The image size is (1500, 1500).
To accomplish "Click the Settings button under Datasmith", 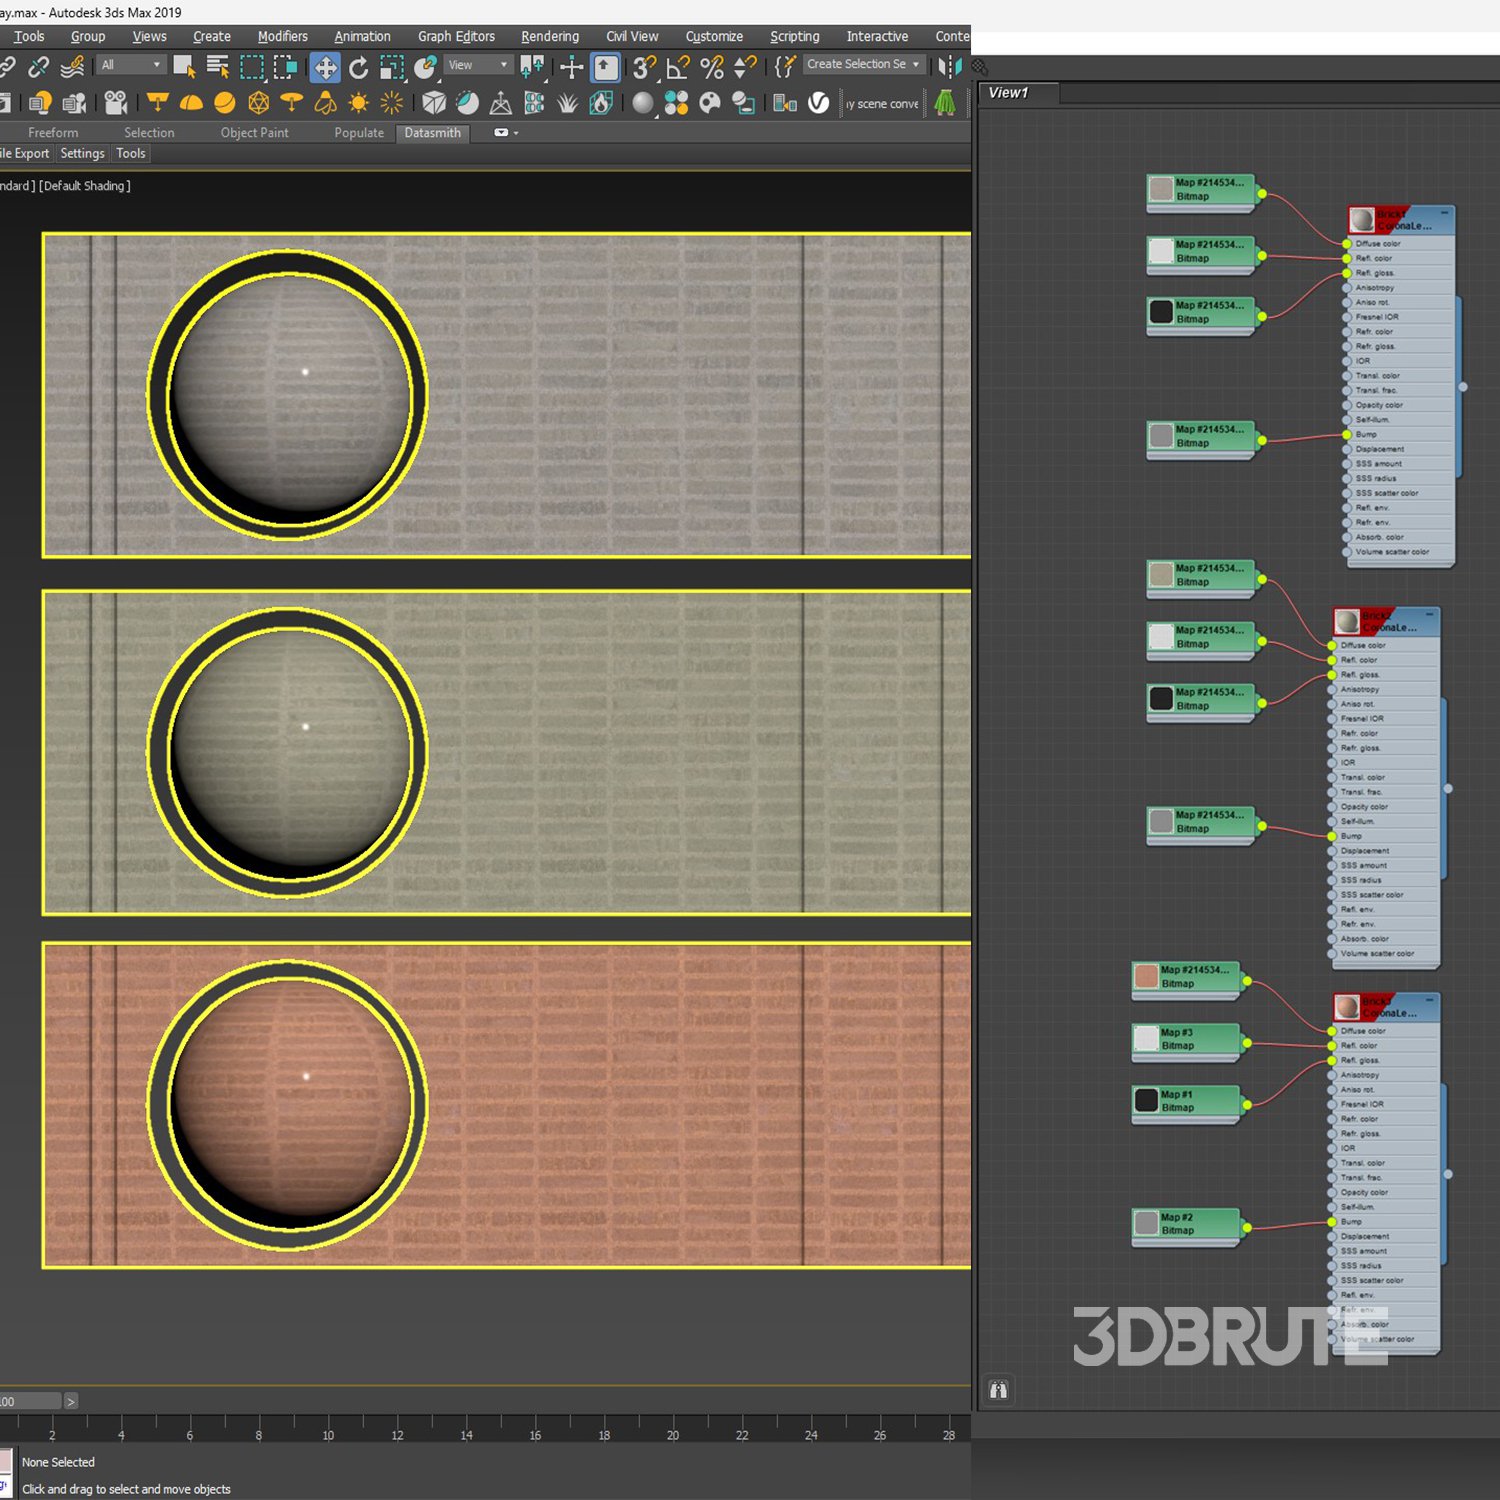I will tap(82, 153).
